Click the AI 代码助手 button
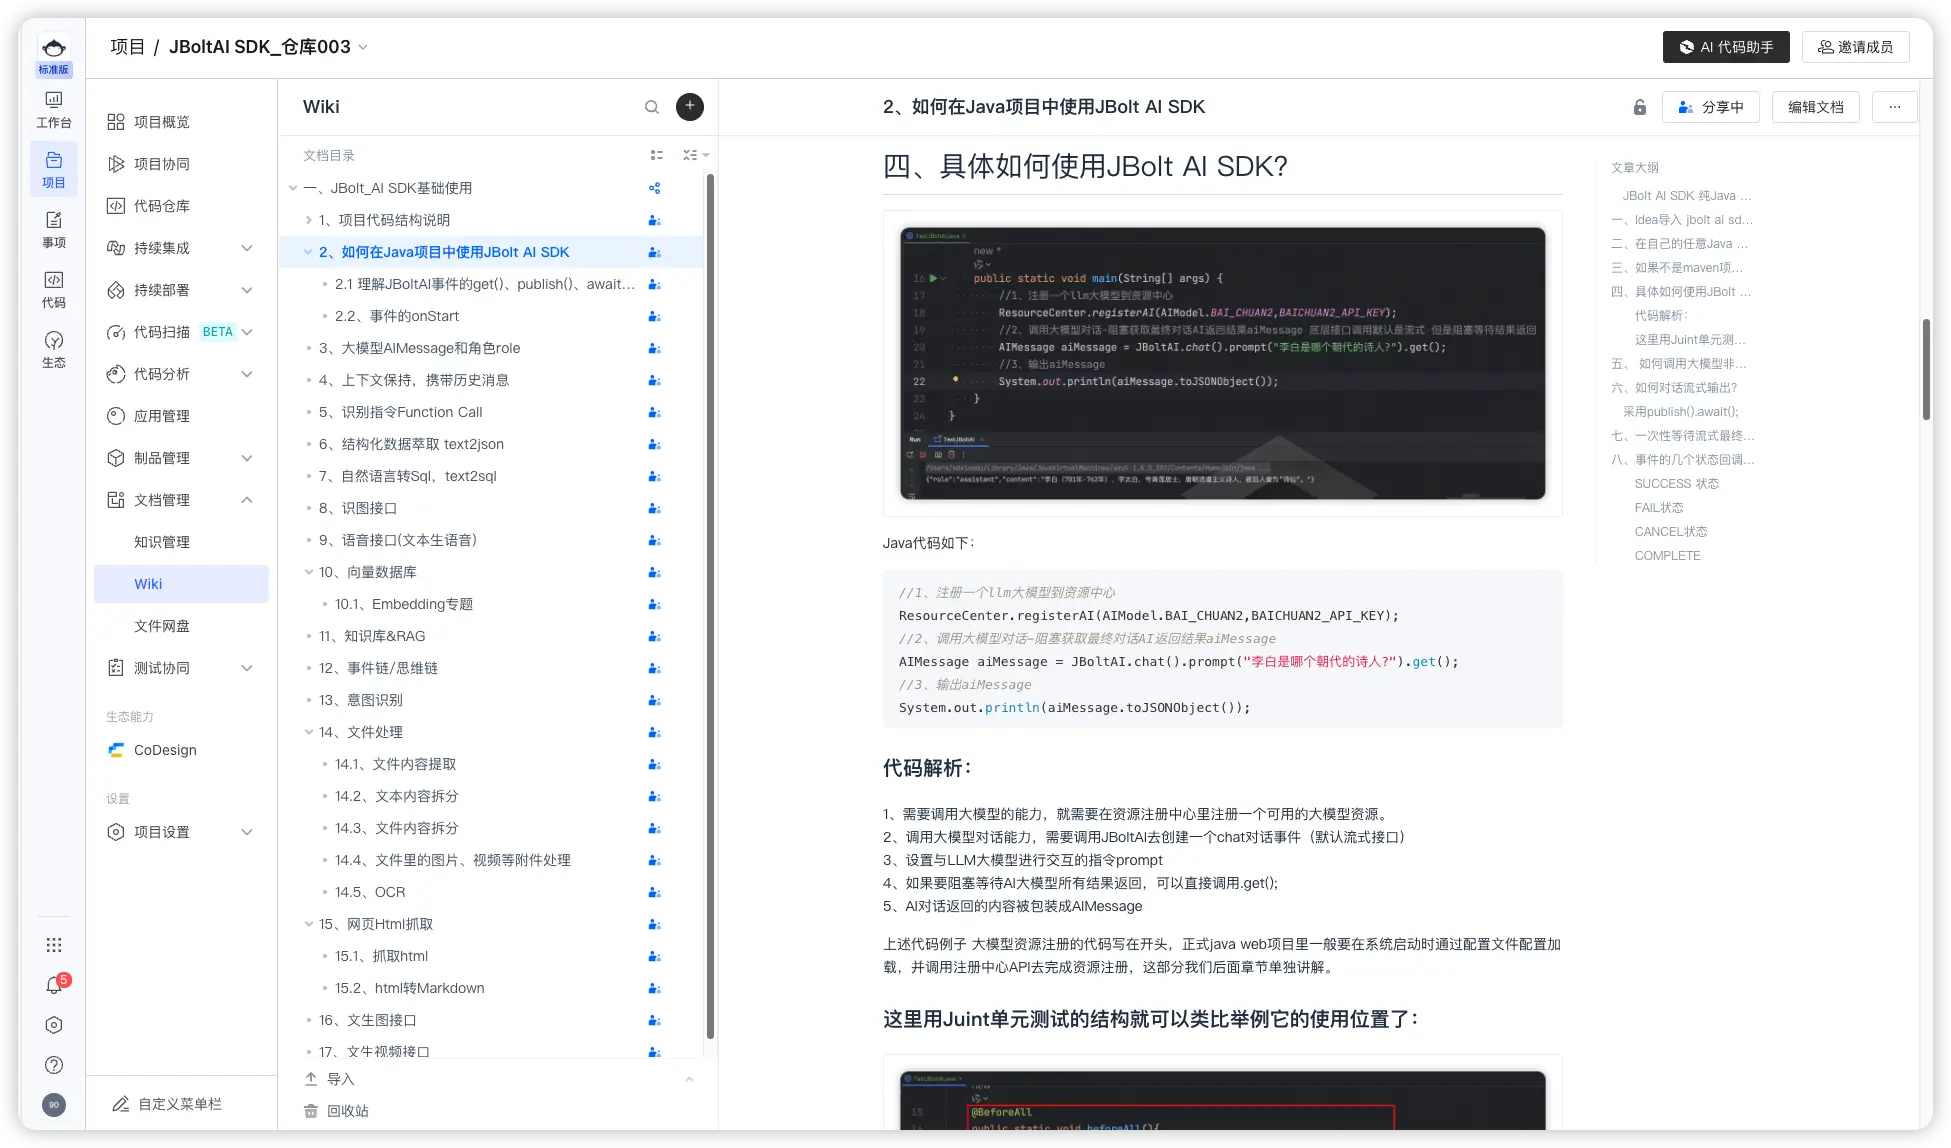This screenshot has height=1148, width=1951. [1726, 47]
